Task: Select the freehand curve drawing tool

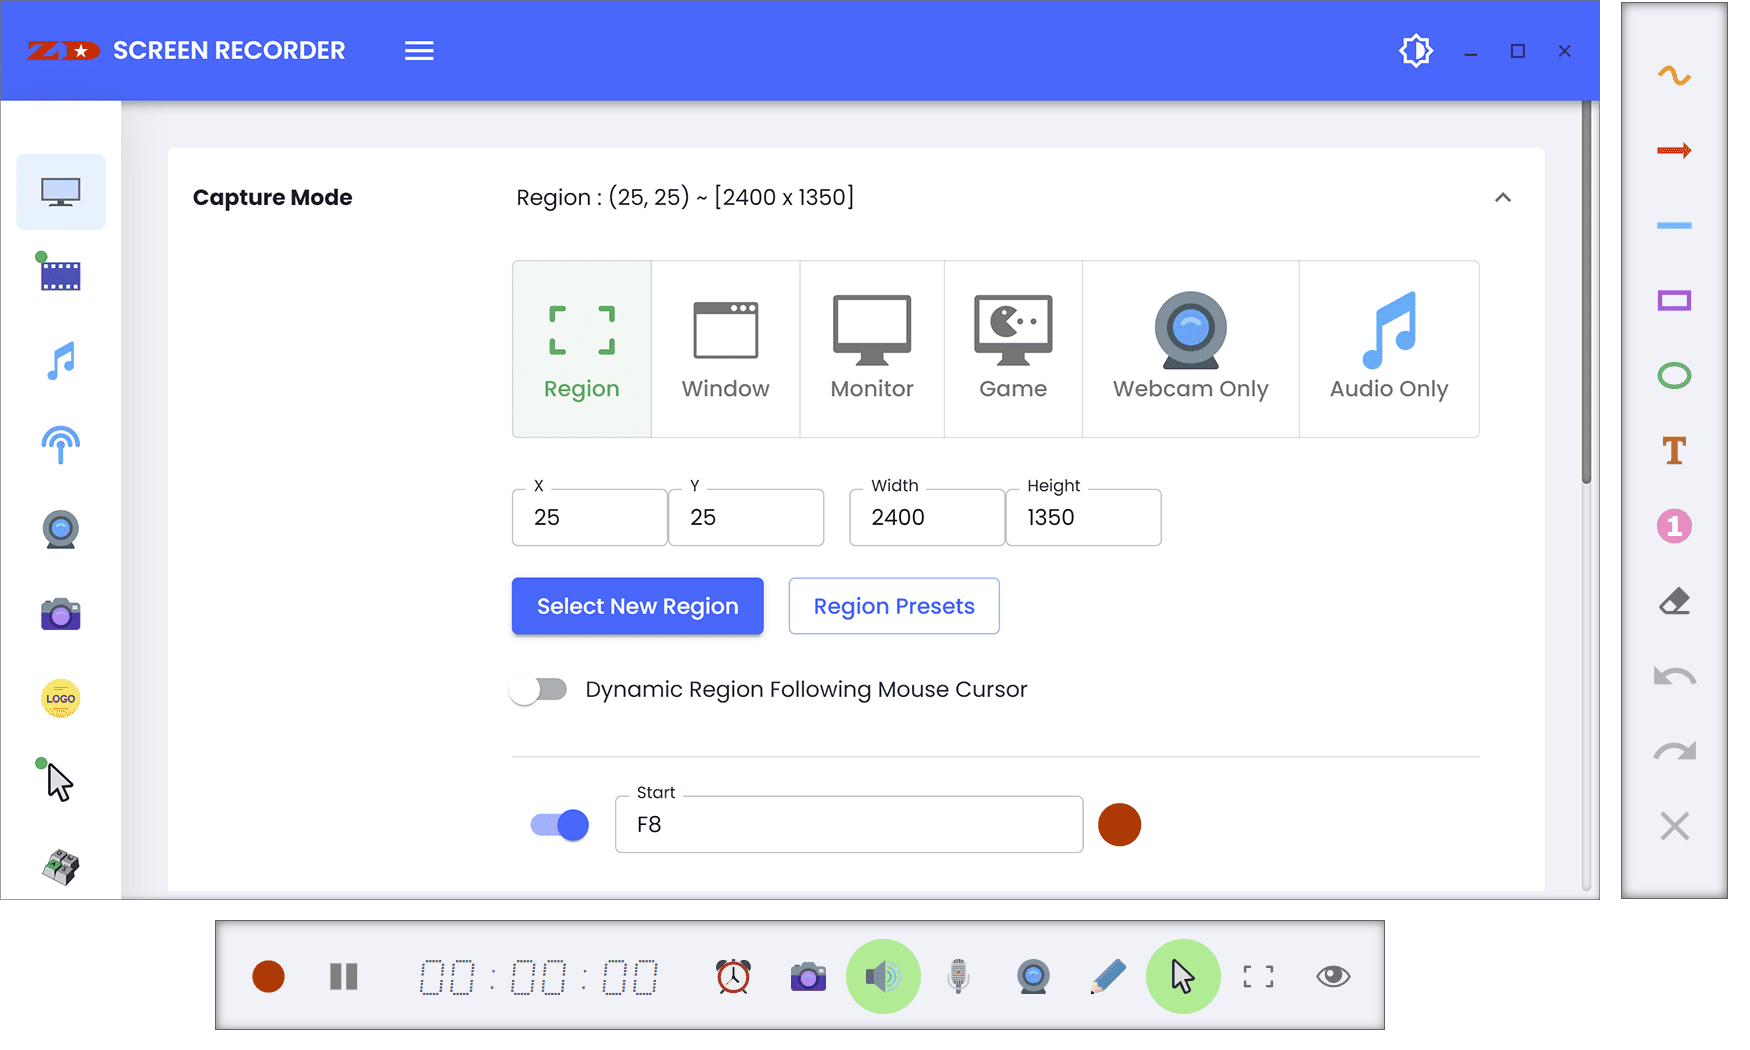Action: 1674,76
